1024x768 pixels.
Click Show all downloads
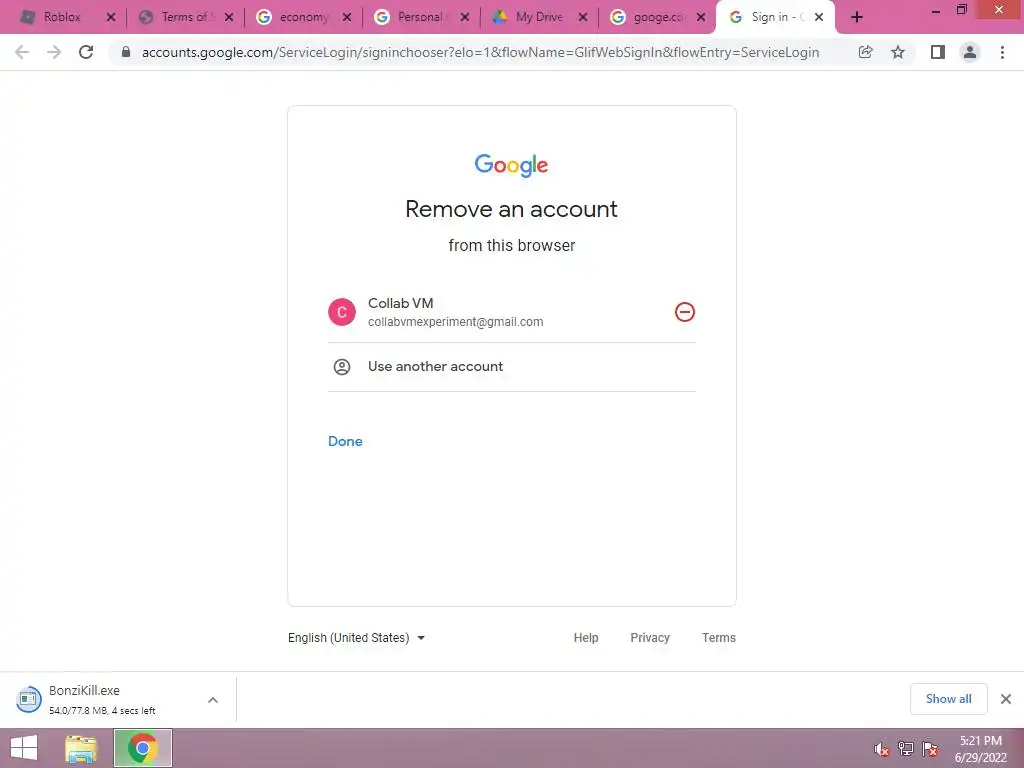(x=948, y=699)
